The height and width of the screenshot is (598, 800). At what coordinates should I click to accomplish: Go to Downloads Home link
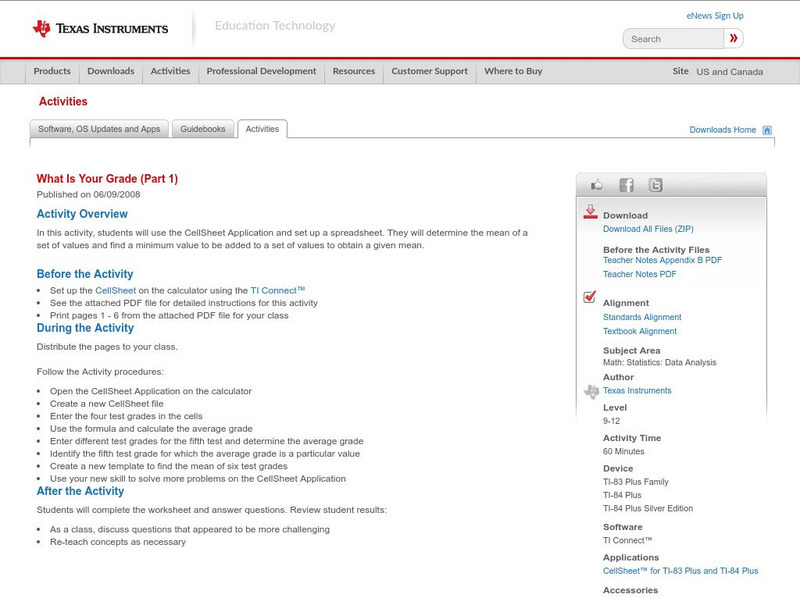coord(722,130)
